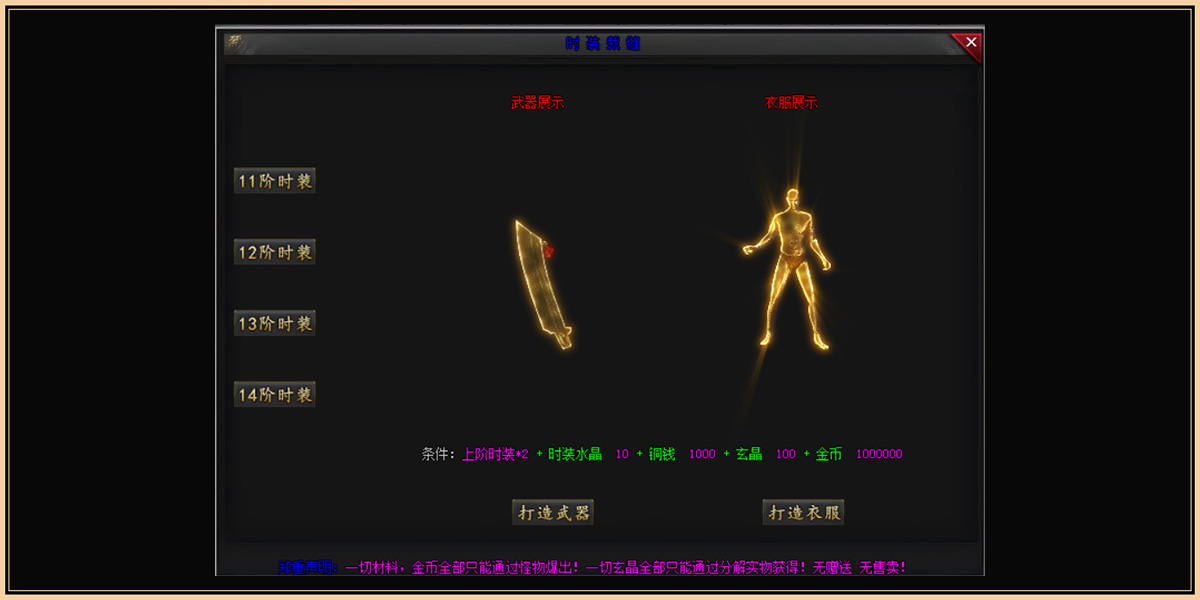Click the 玄晶 requirement
Image resolution: width=1200 pixels, height=600 pixels.
click(749, 454)
